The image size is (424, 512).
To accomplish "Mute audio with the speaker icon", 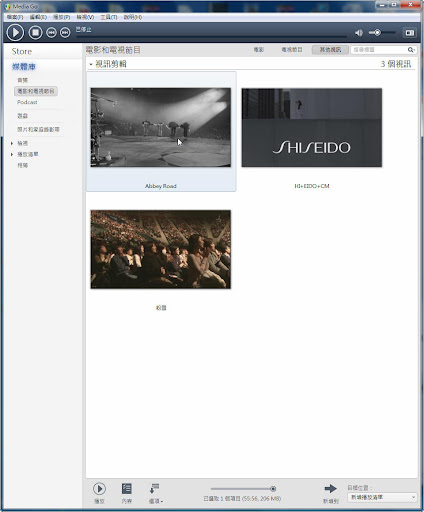I will tap(359, 33).
